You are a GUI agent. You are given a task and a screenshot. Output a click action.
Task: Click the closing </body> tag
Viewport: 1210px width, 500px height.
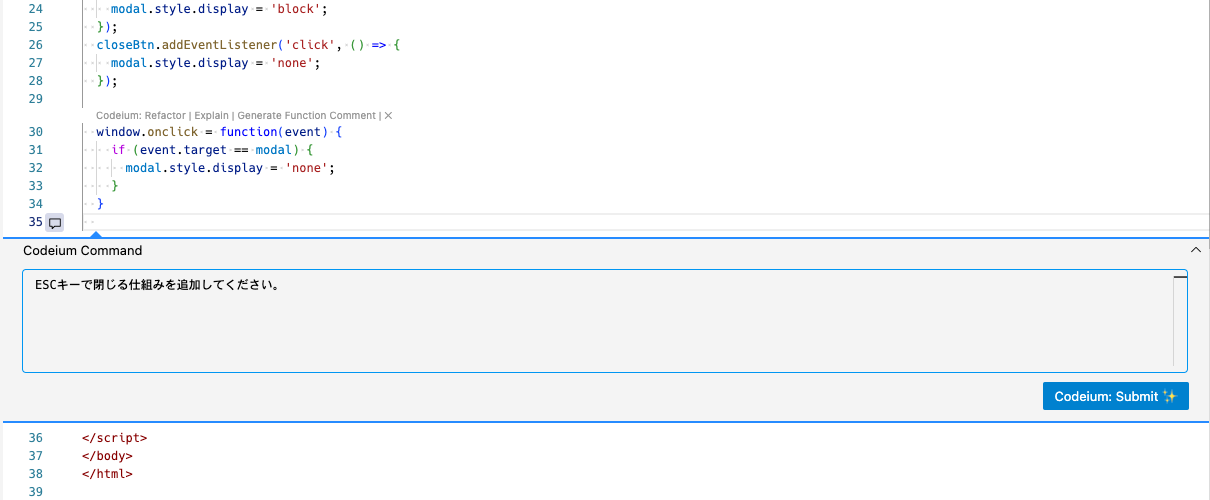pos(107,456)
